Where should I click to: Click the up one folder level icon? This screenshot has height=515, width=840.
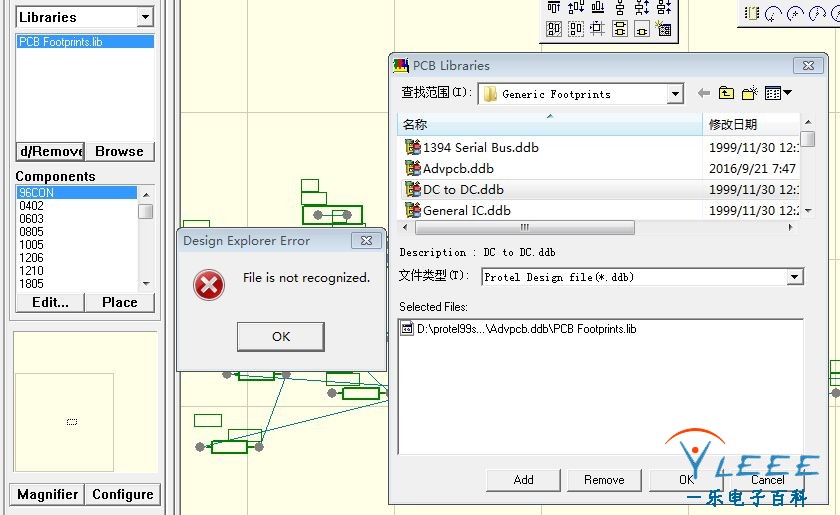(x=726, y=93)
